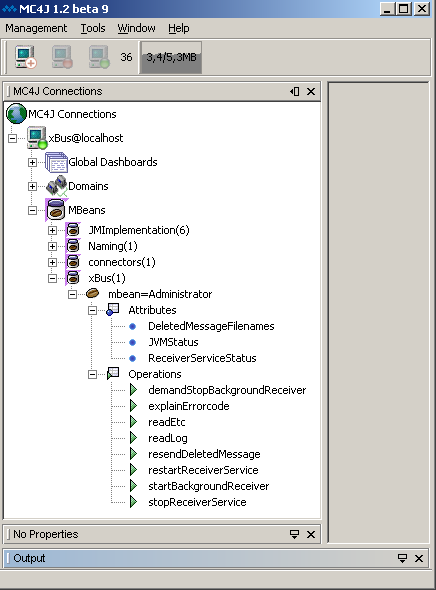Image resolution: width=436 pixels, height=590 pixels.
Task: Select the JVMStatus attribute
Action: point(173,342)
